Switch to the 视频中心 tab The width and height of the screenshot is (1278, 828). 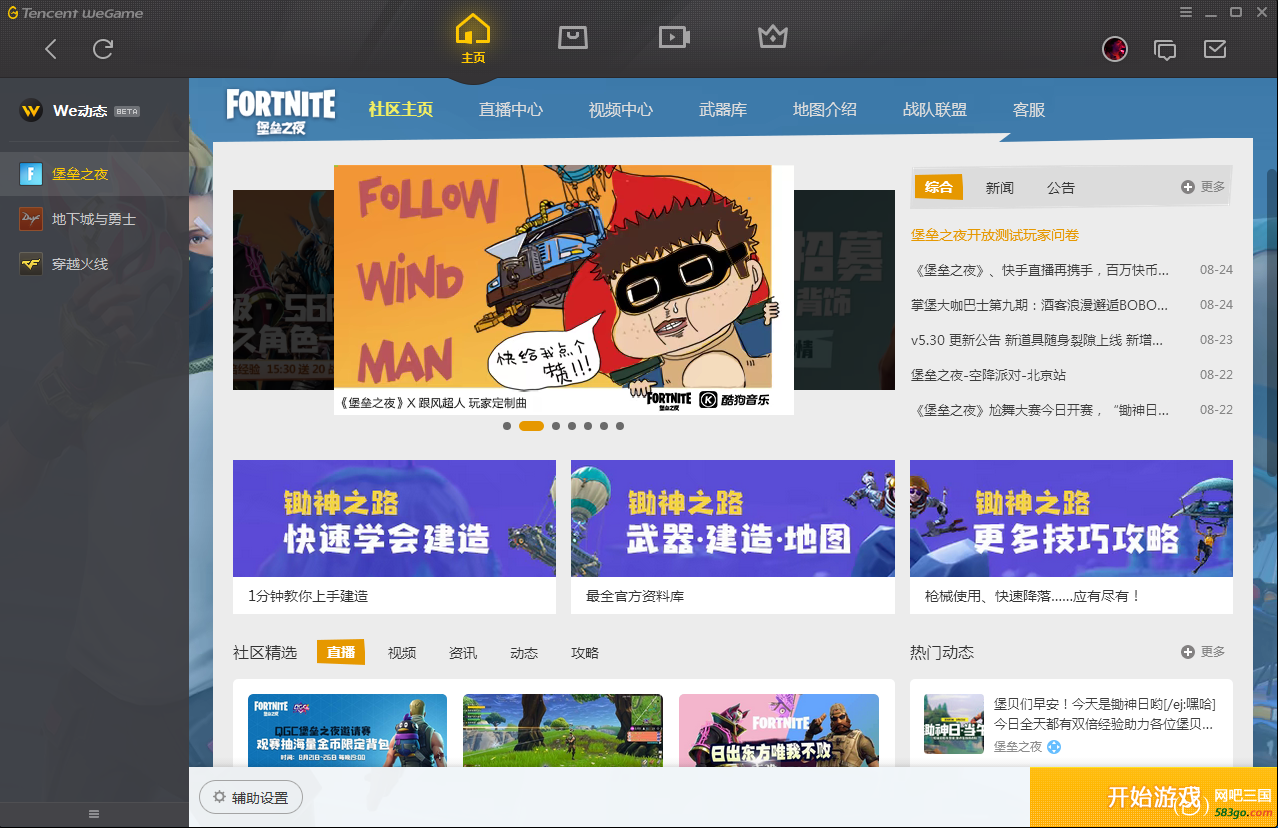point(621,109)
